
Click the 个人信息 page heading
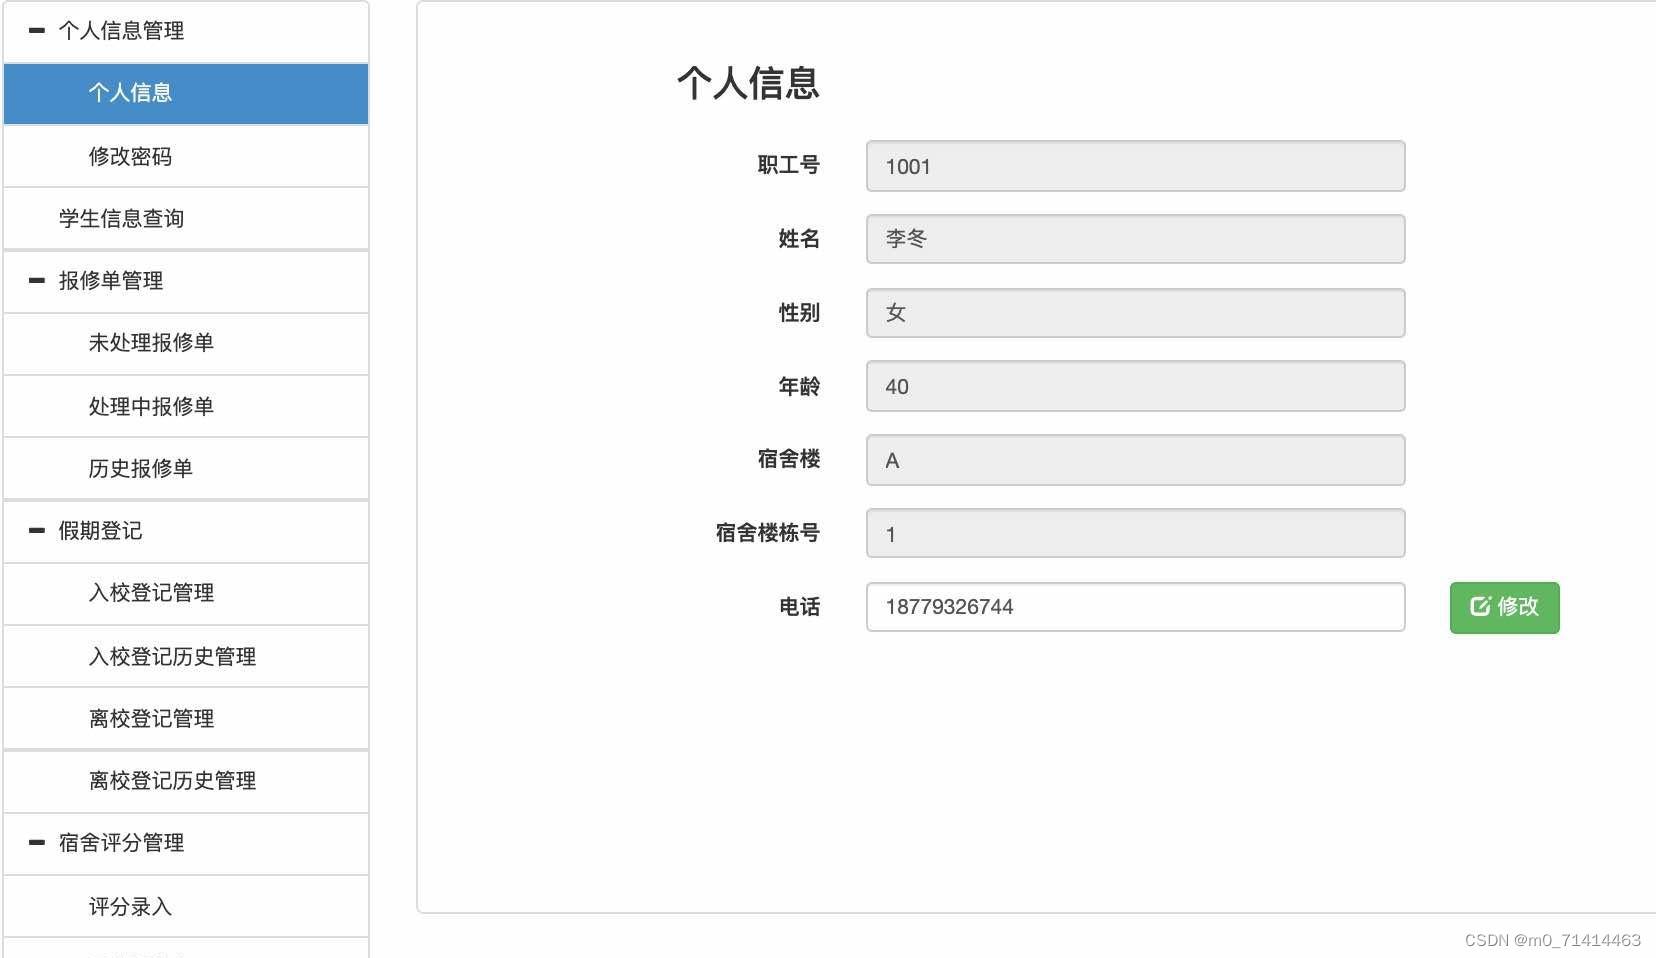click(x=748, y=83)
